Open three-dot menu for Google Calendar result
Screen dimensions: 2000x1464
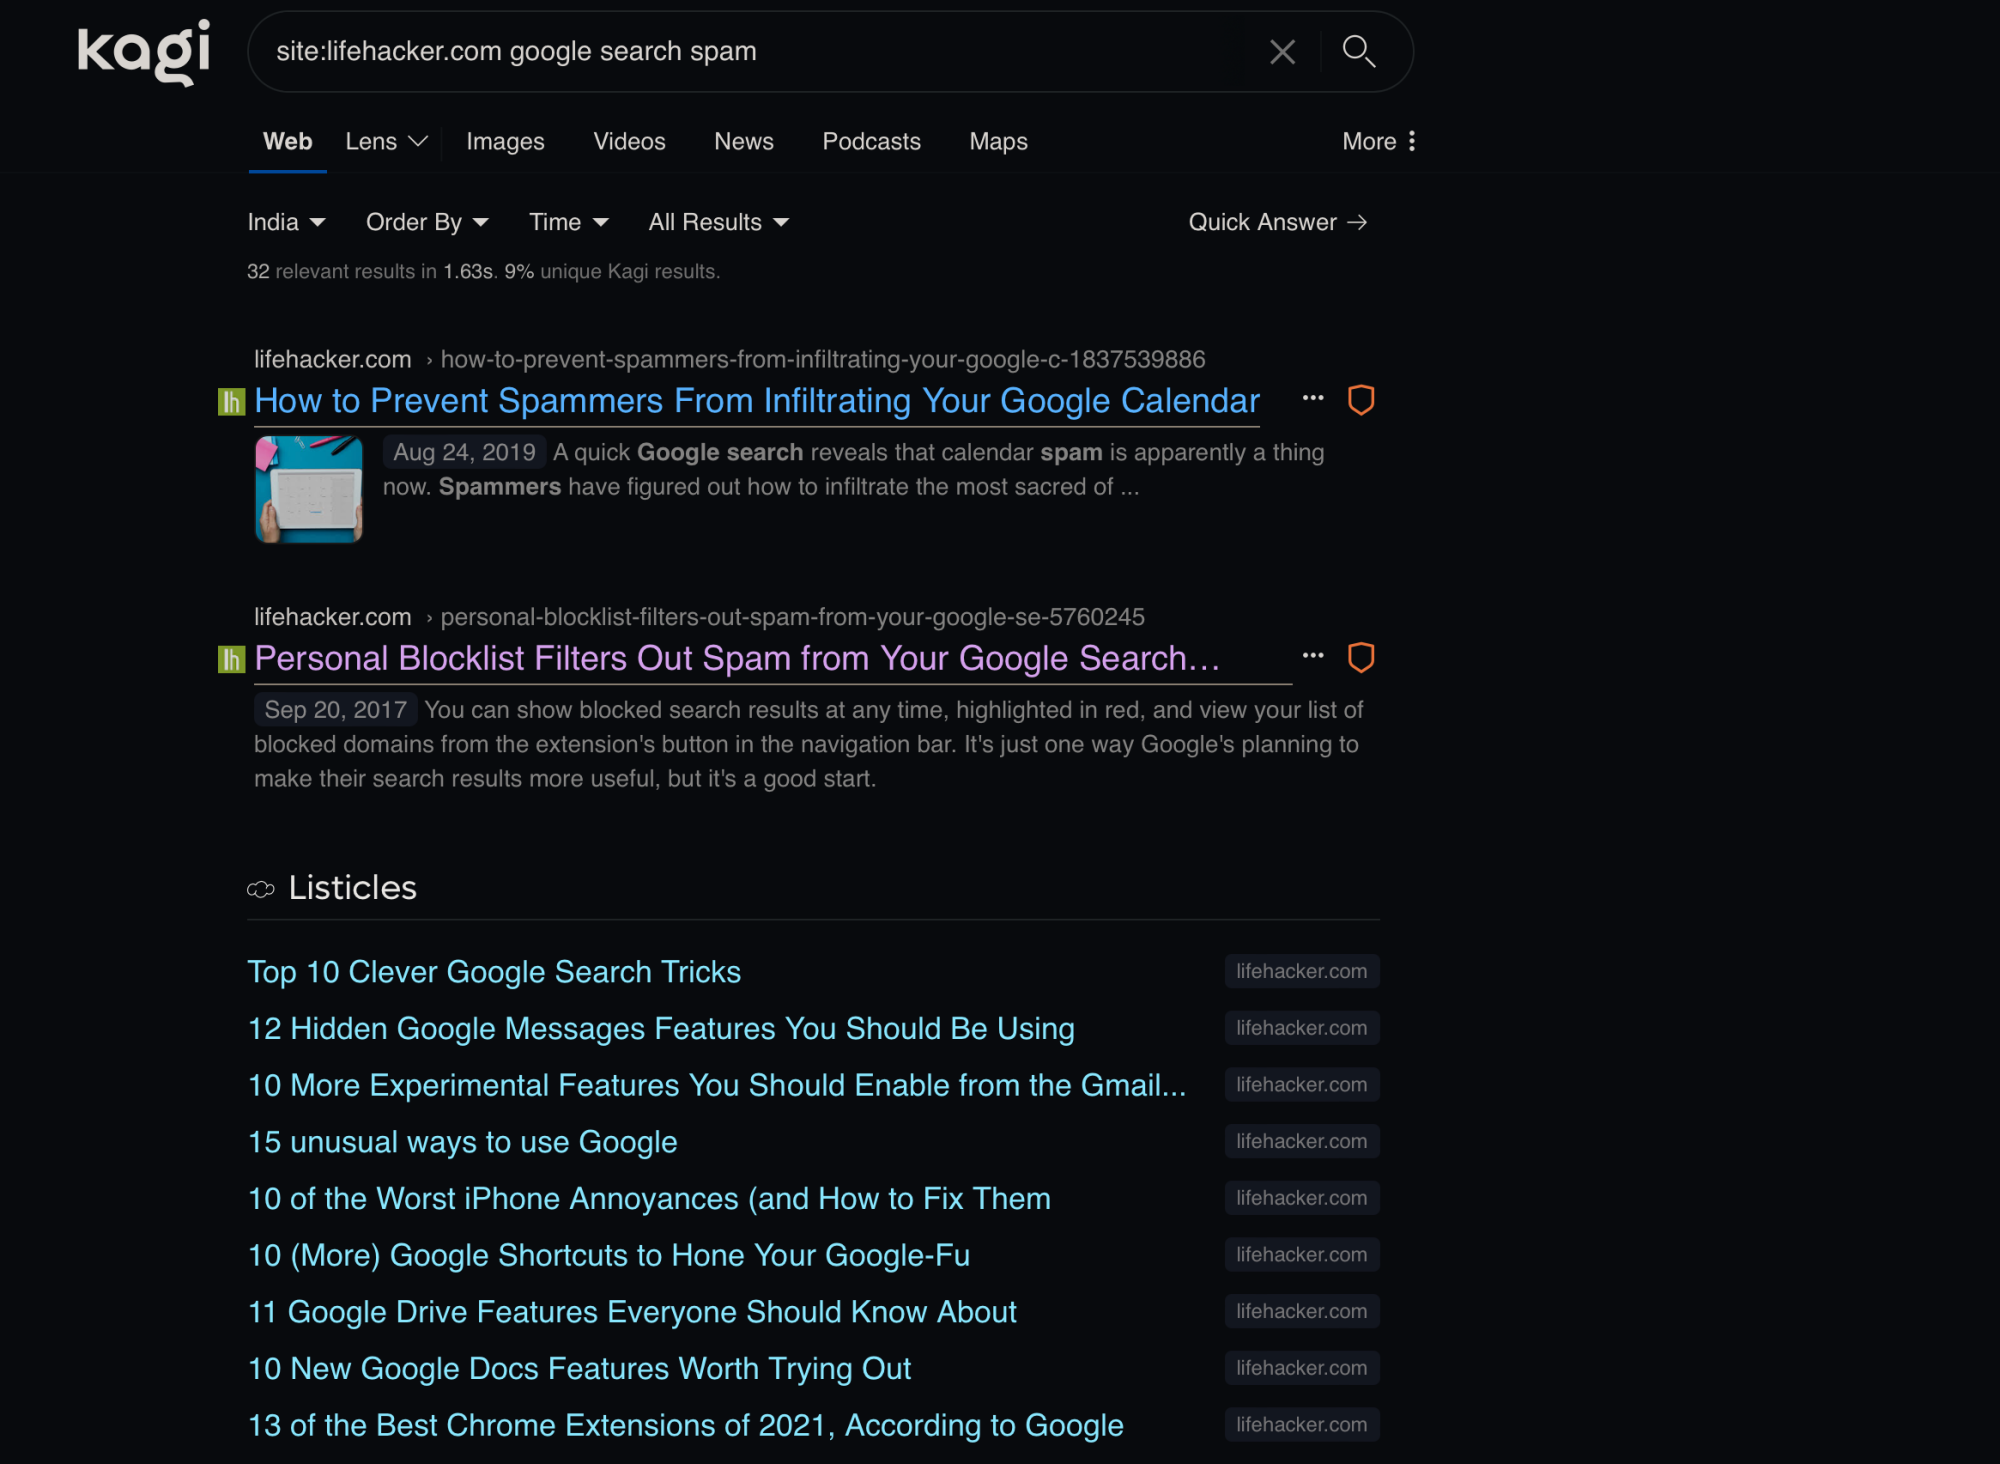click(1313, 398)
